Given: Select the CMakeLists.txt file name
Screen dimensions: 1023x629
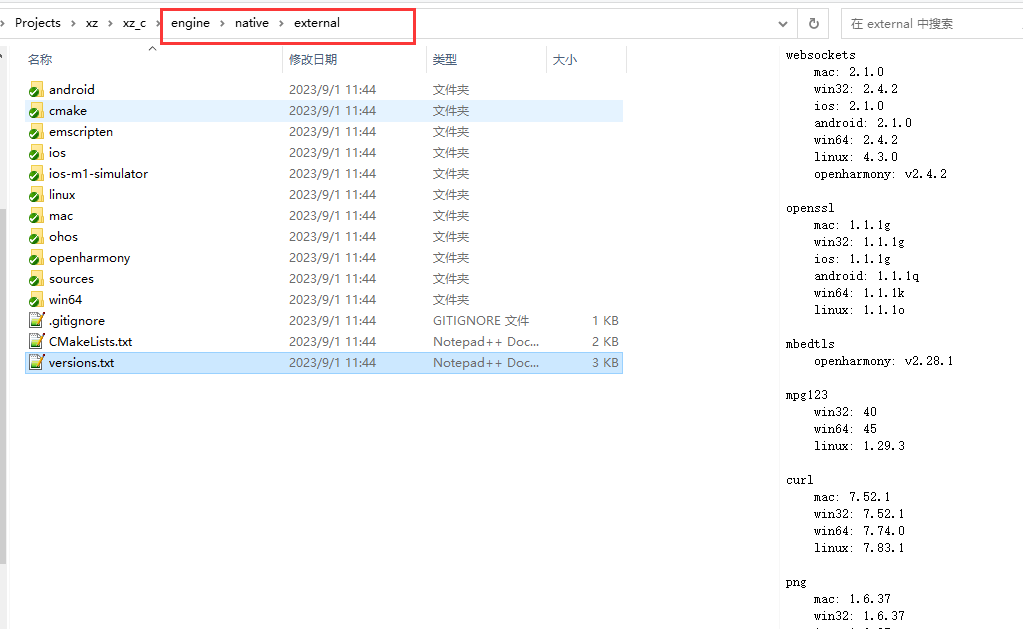Looking at the screenshot, I should [x=91, y=342].
